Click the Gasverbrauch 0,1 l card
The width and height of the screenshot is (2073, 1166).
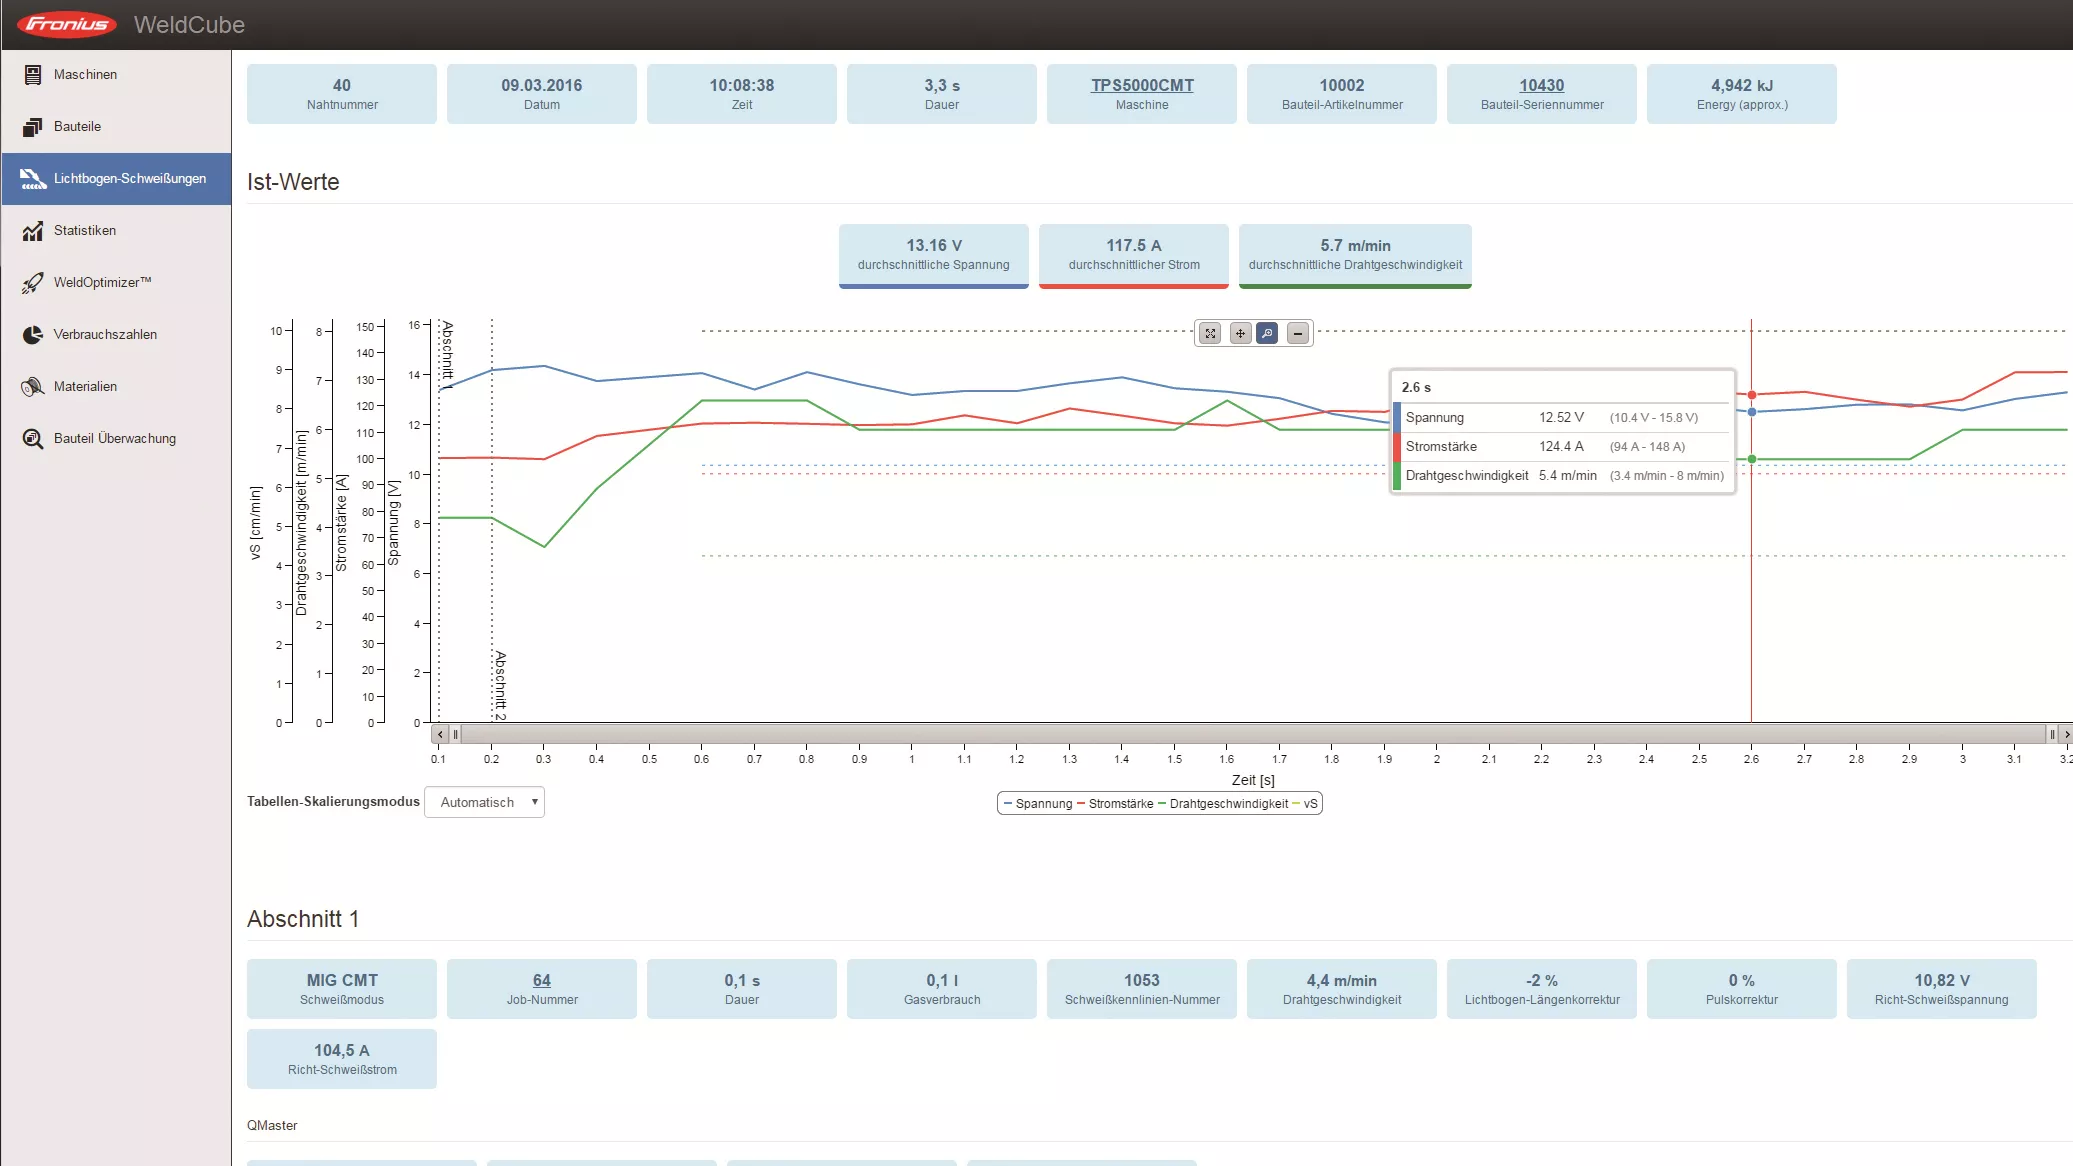pos(942,989)
